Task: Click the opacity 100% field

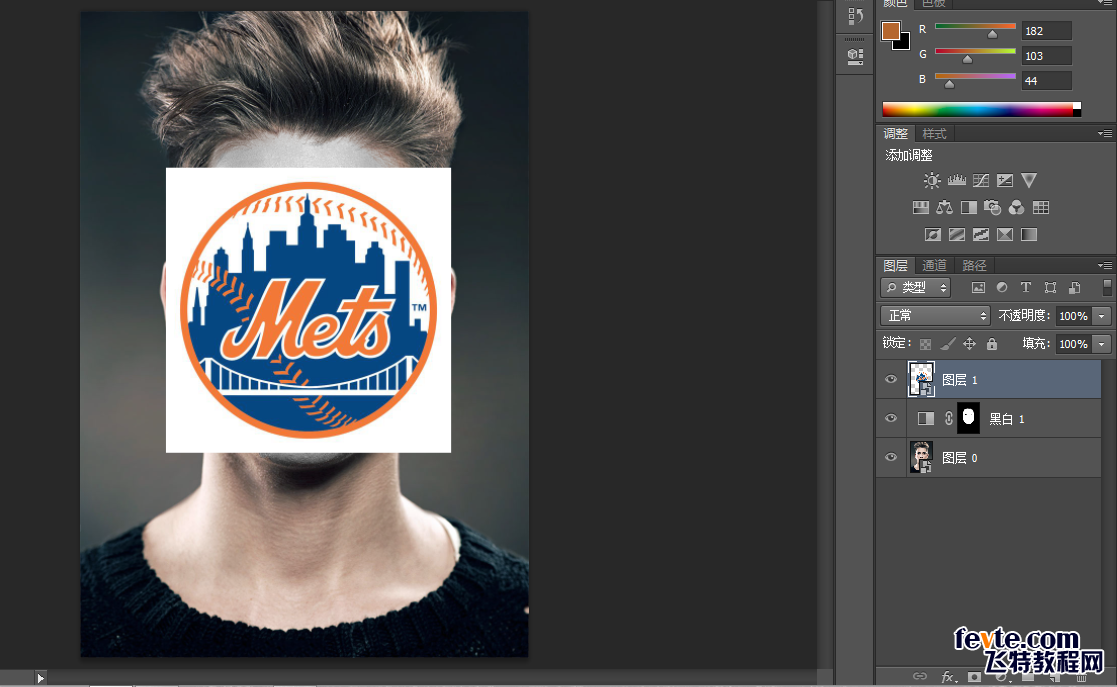Action: point(1074,316)
